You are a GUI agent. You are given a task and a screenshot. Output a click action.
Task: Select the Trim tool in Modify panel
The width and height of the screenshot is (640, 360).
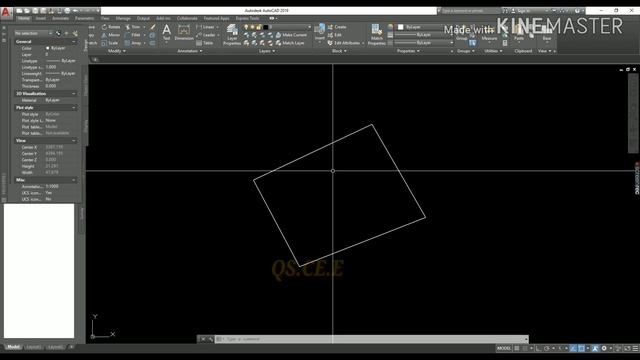click(x=133, y=27)
